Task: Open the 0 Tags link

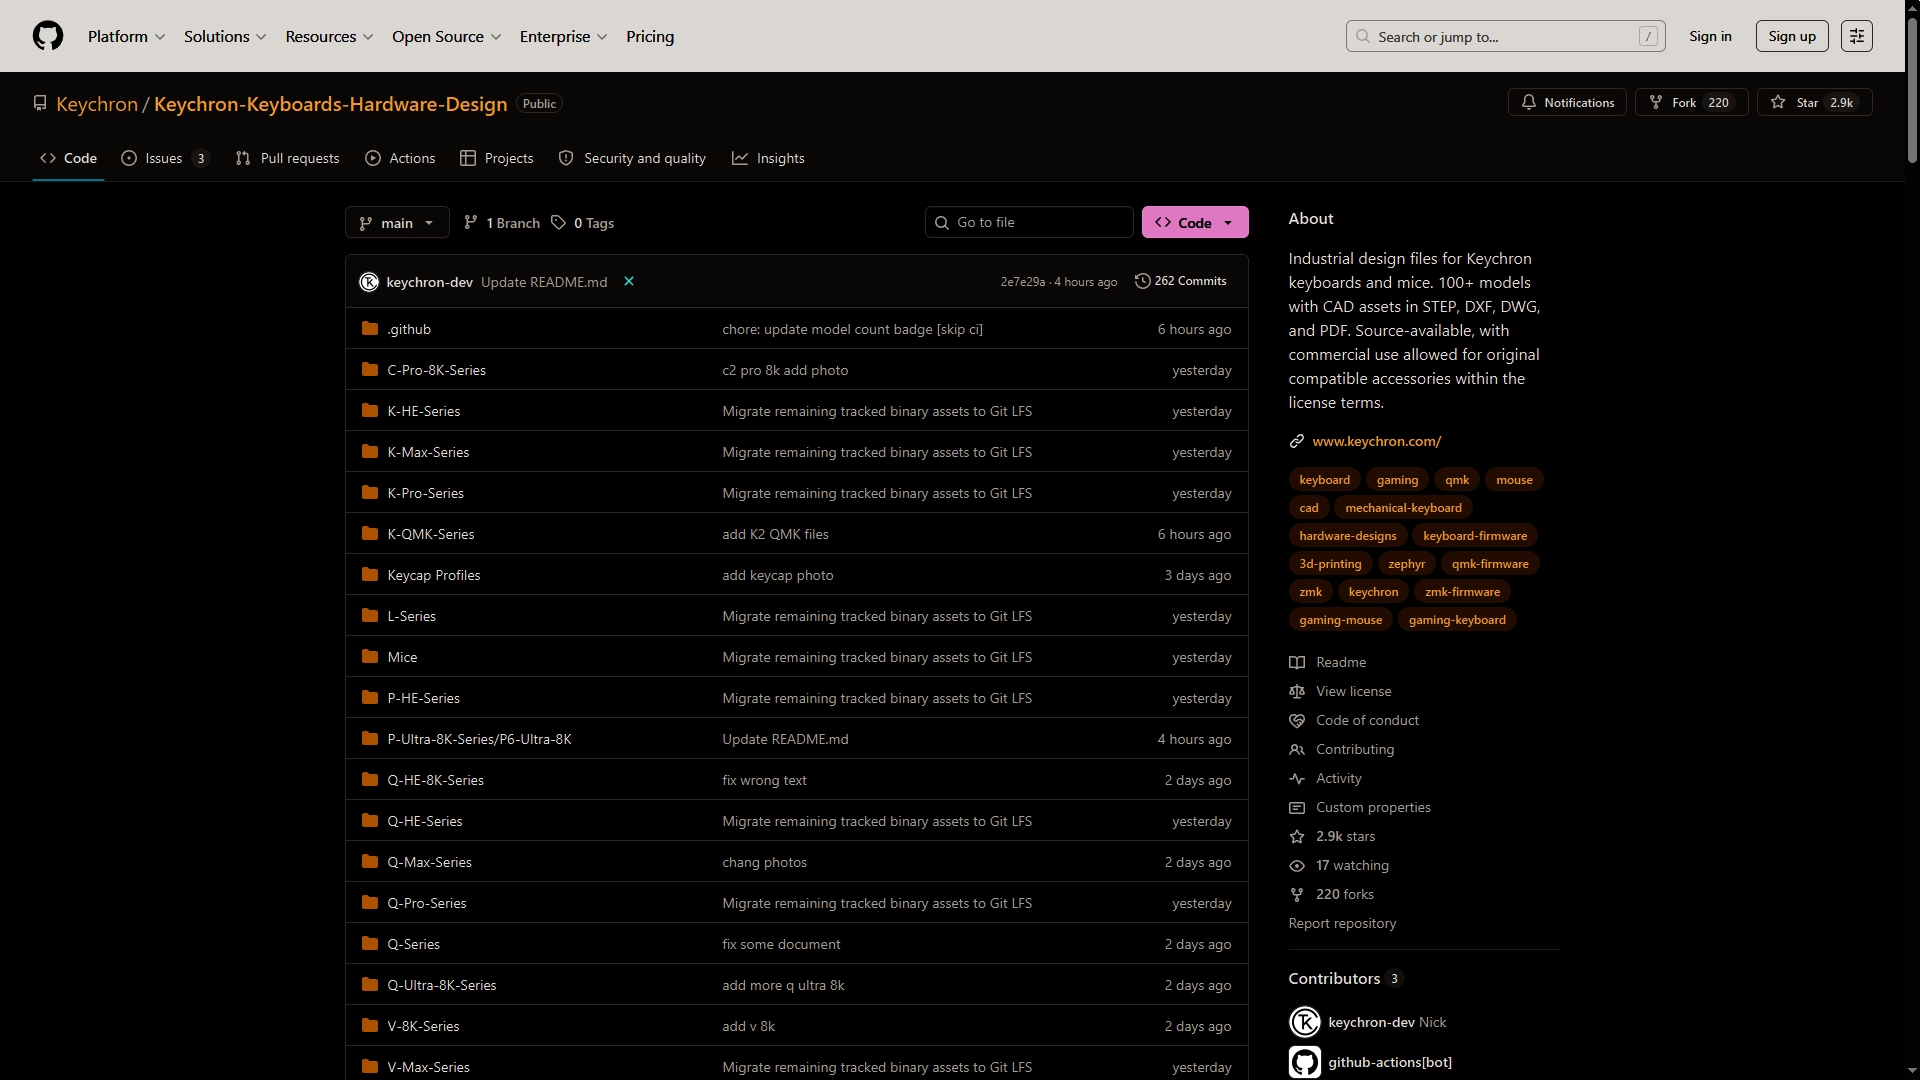Action: [x=583, y=223]
